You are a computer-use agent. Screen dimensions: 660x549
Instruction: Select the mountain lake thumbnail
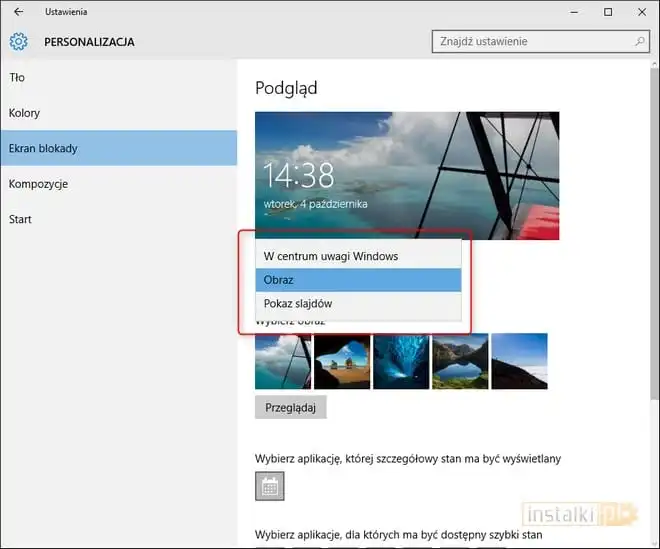pos(460,361)
